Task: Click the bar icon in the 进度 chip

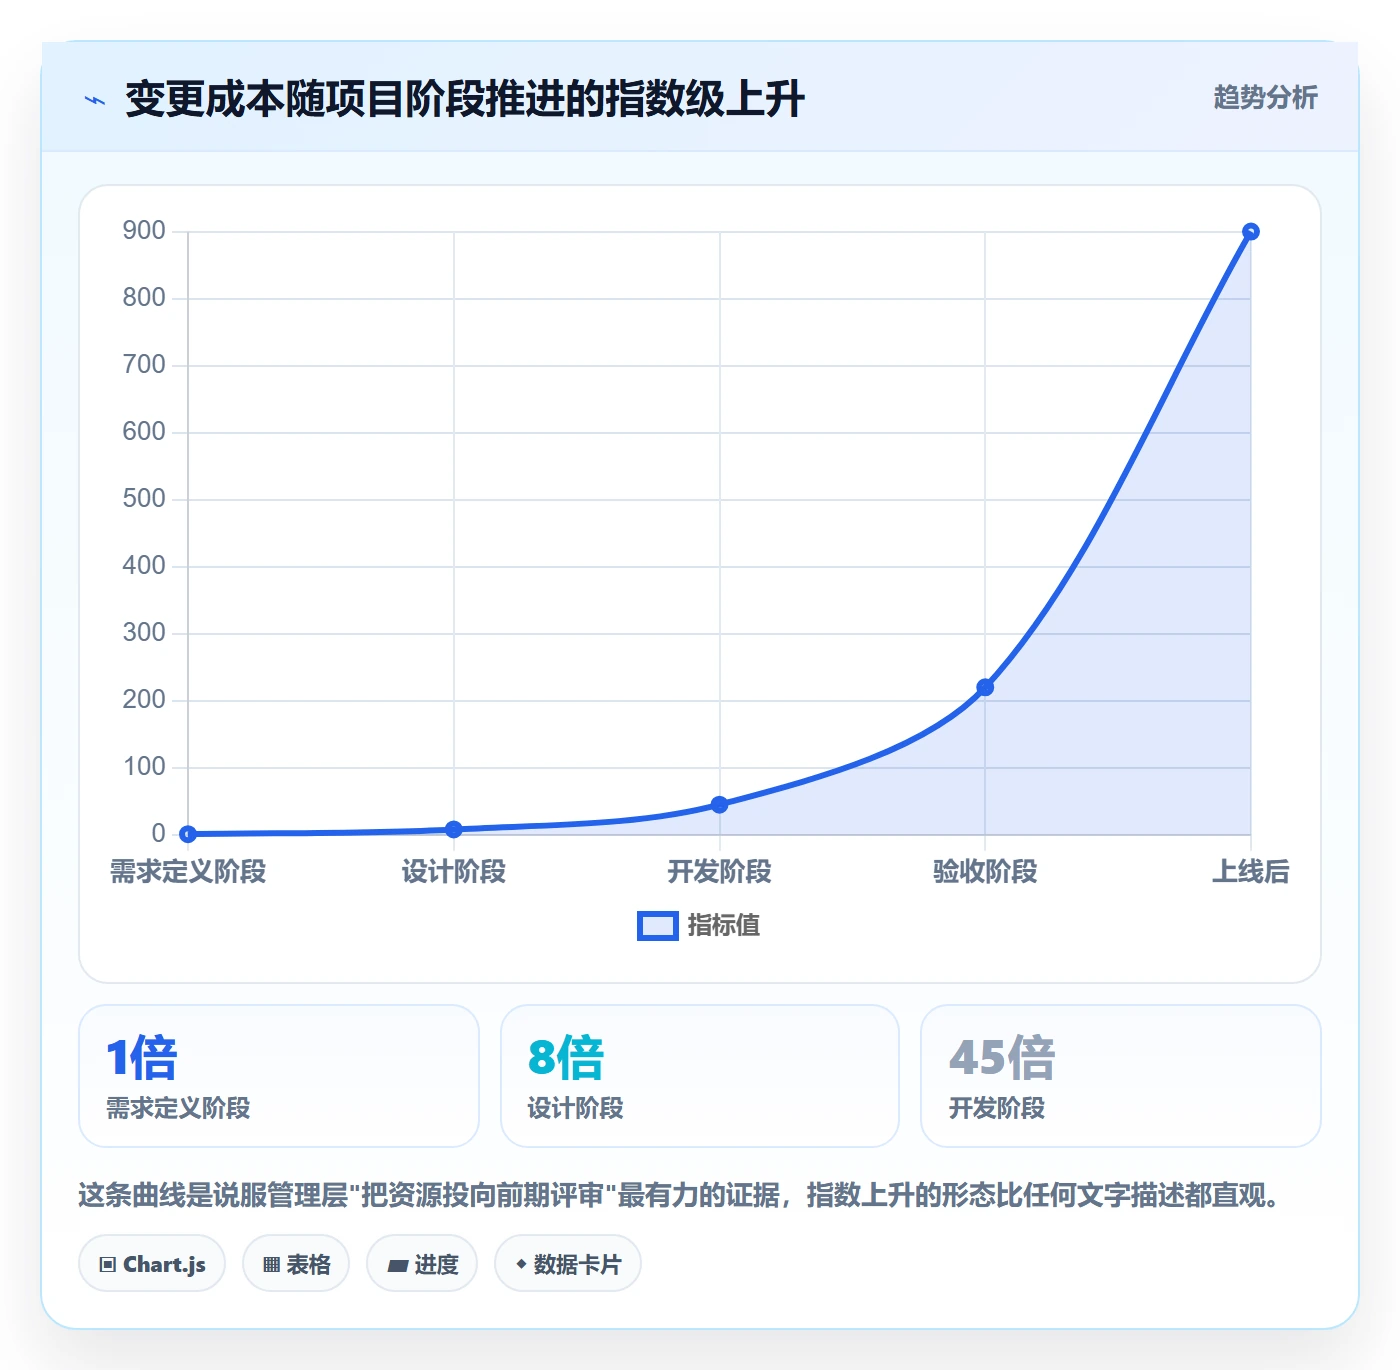Action: click(x=397, y=1266)
